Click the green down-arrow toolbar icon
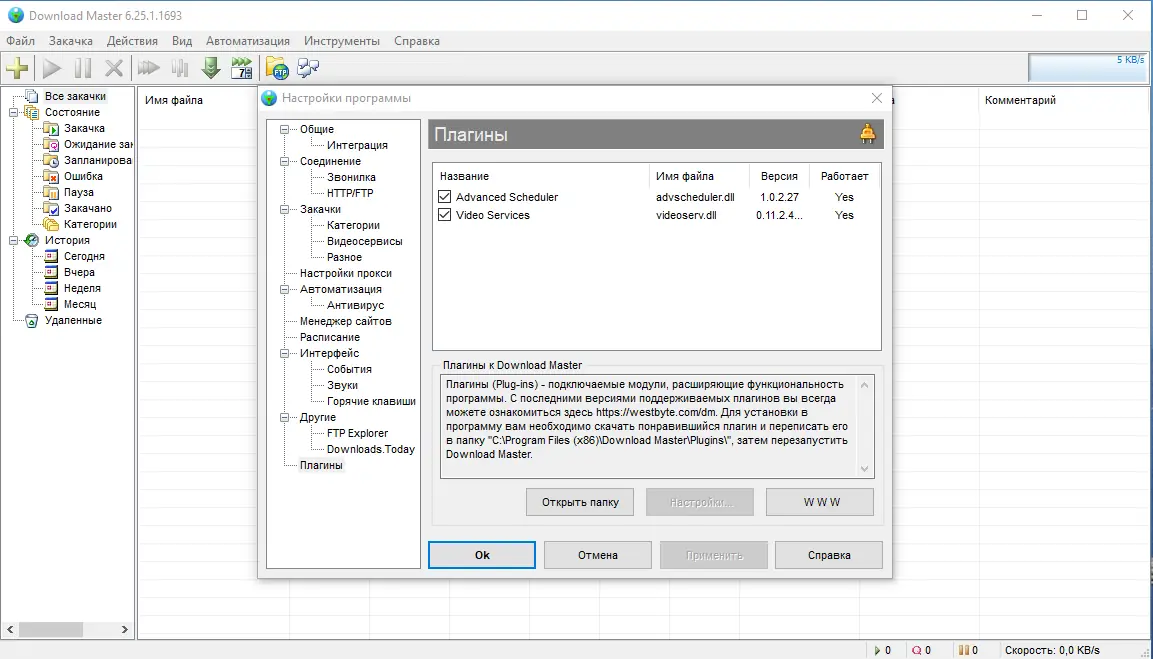The image size is (1153, 659). point(211,68)
